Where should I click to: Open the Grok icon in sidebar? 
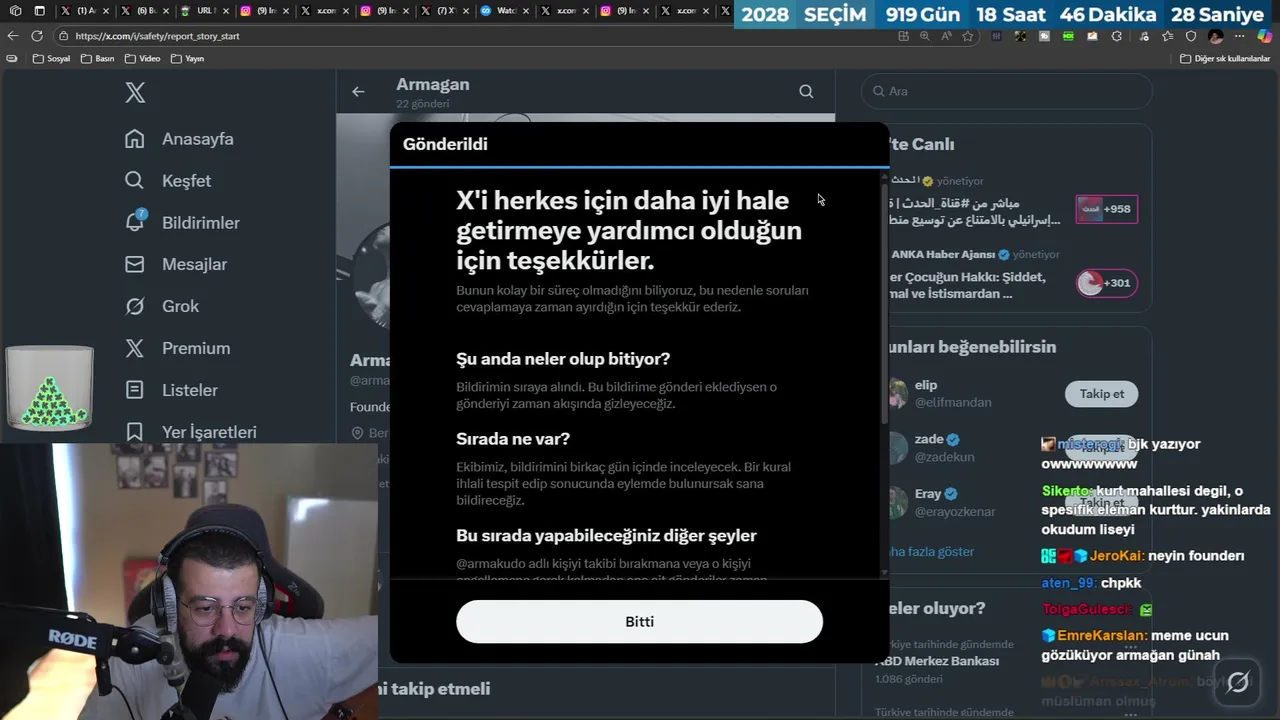pyautogui.click(x=135, y=306)
